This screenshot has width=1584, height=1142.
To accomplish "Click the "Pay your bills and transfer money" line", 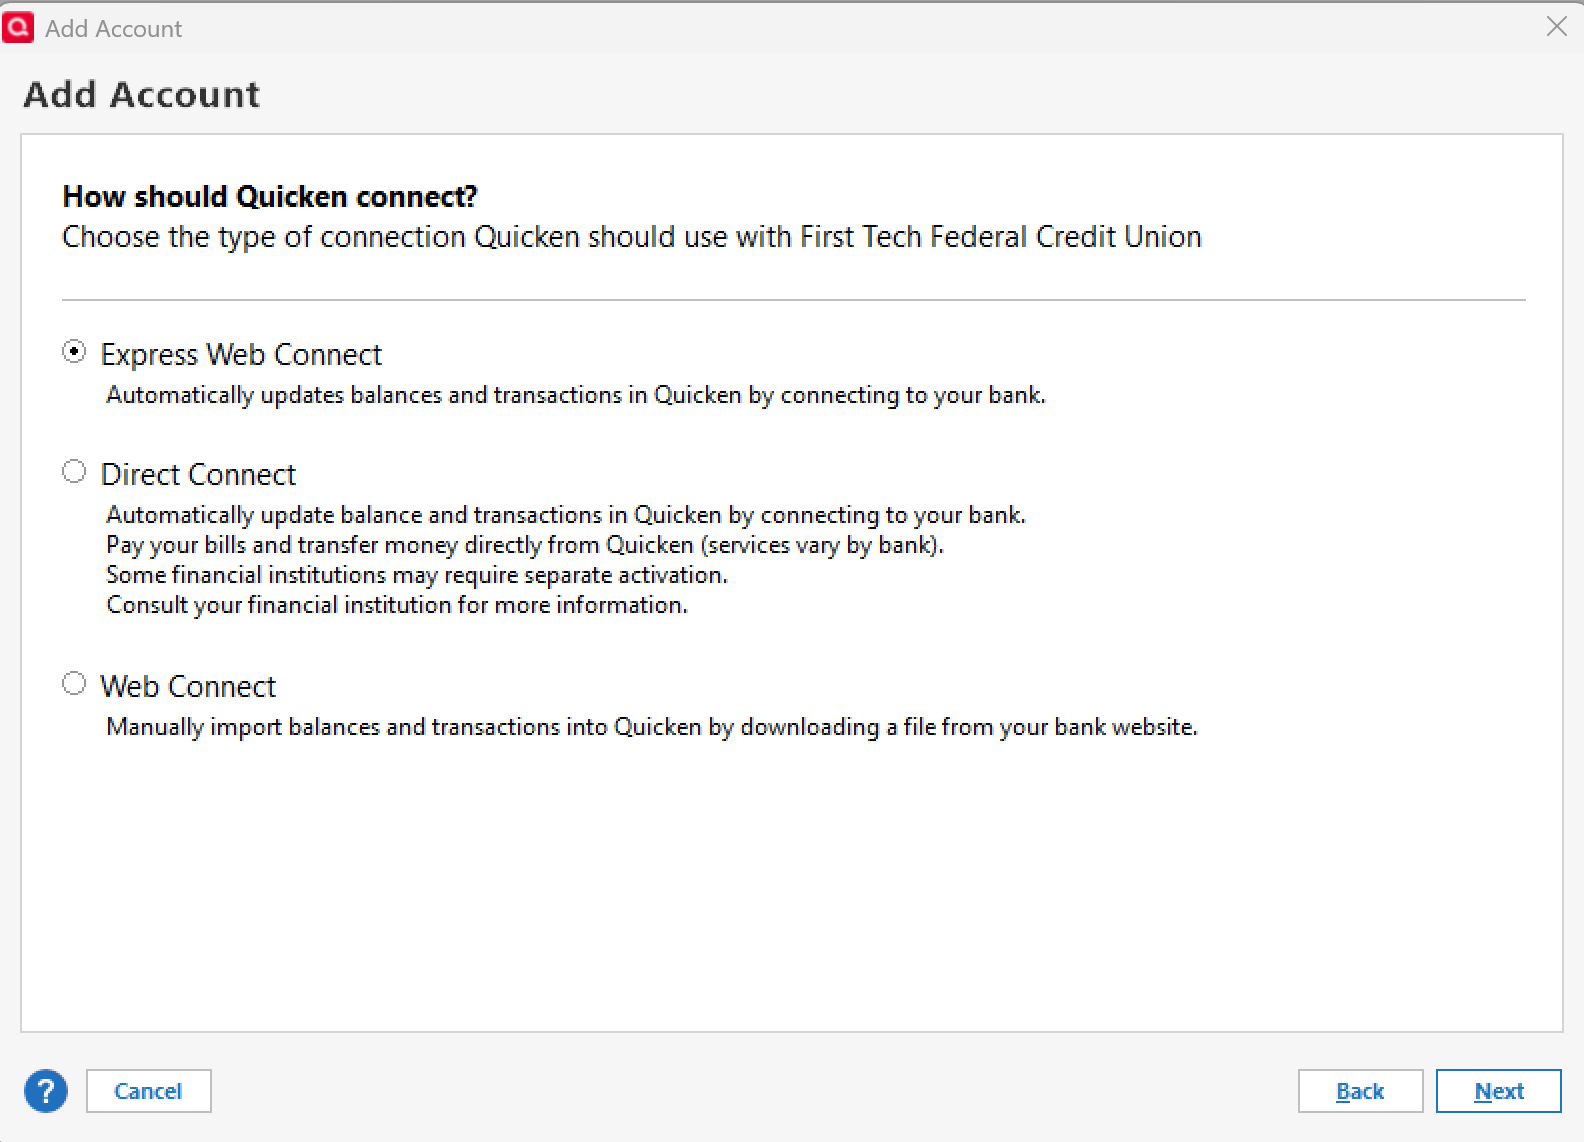I will pos(524,545).
